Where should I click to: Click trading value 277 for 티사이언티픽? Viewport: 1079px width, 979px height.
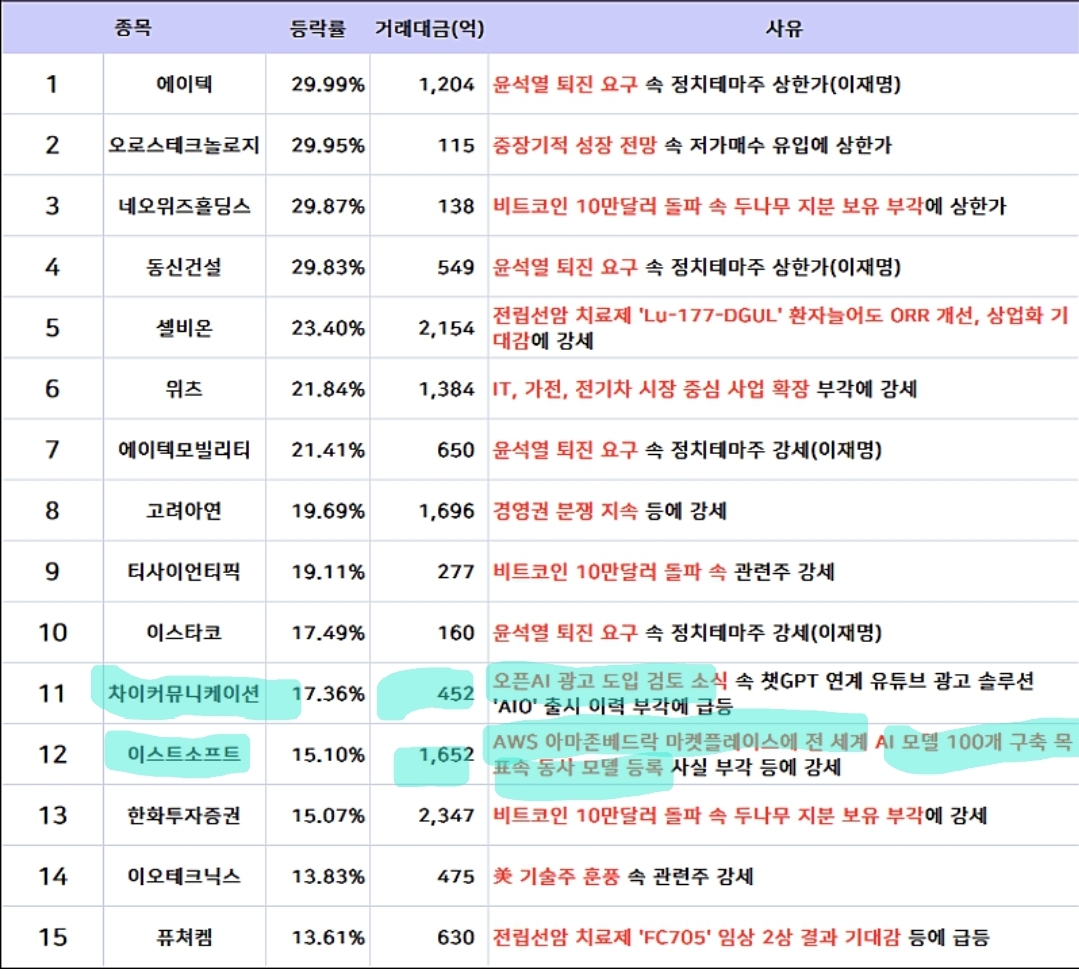point(456,572)
